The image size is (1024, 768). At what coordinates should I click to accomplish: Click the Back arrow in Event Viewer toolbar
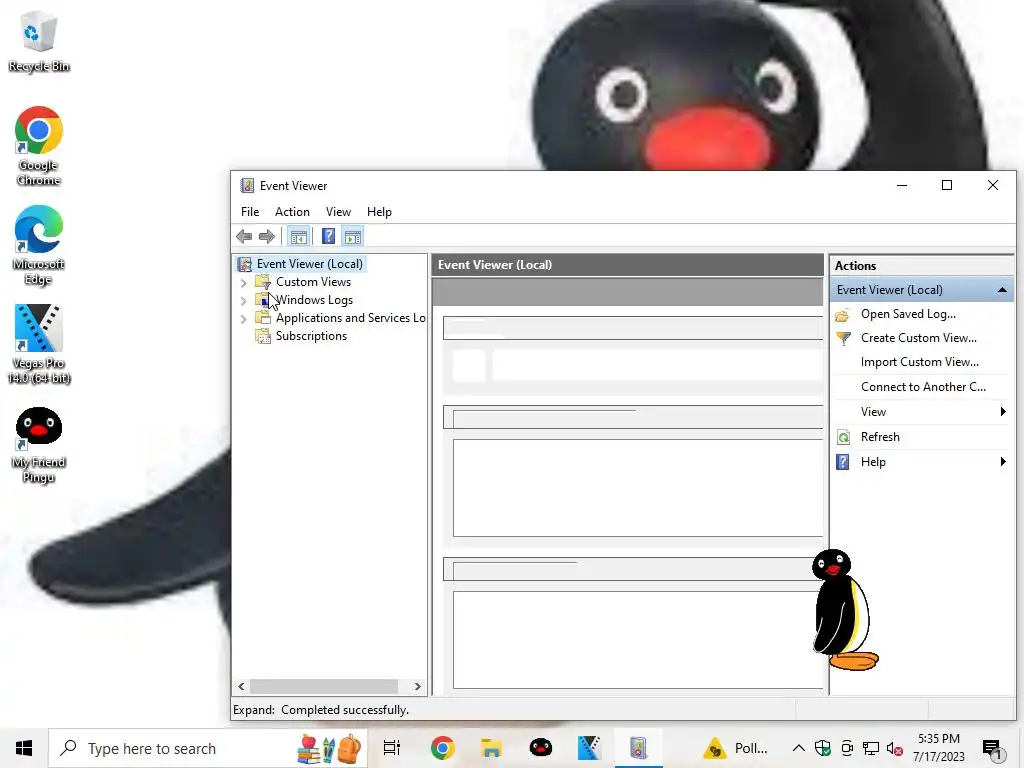244,236
